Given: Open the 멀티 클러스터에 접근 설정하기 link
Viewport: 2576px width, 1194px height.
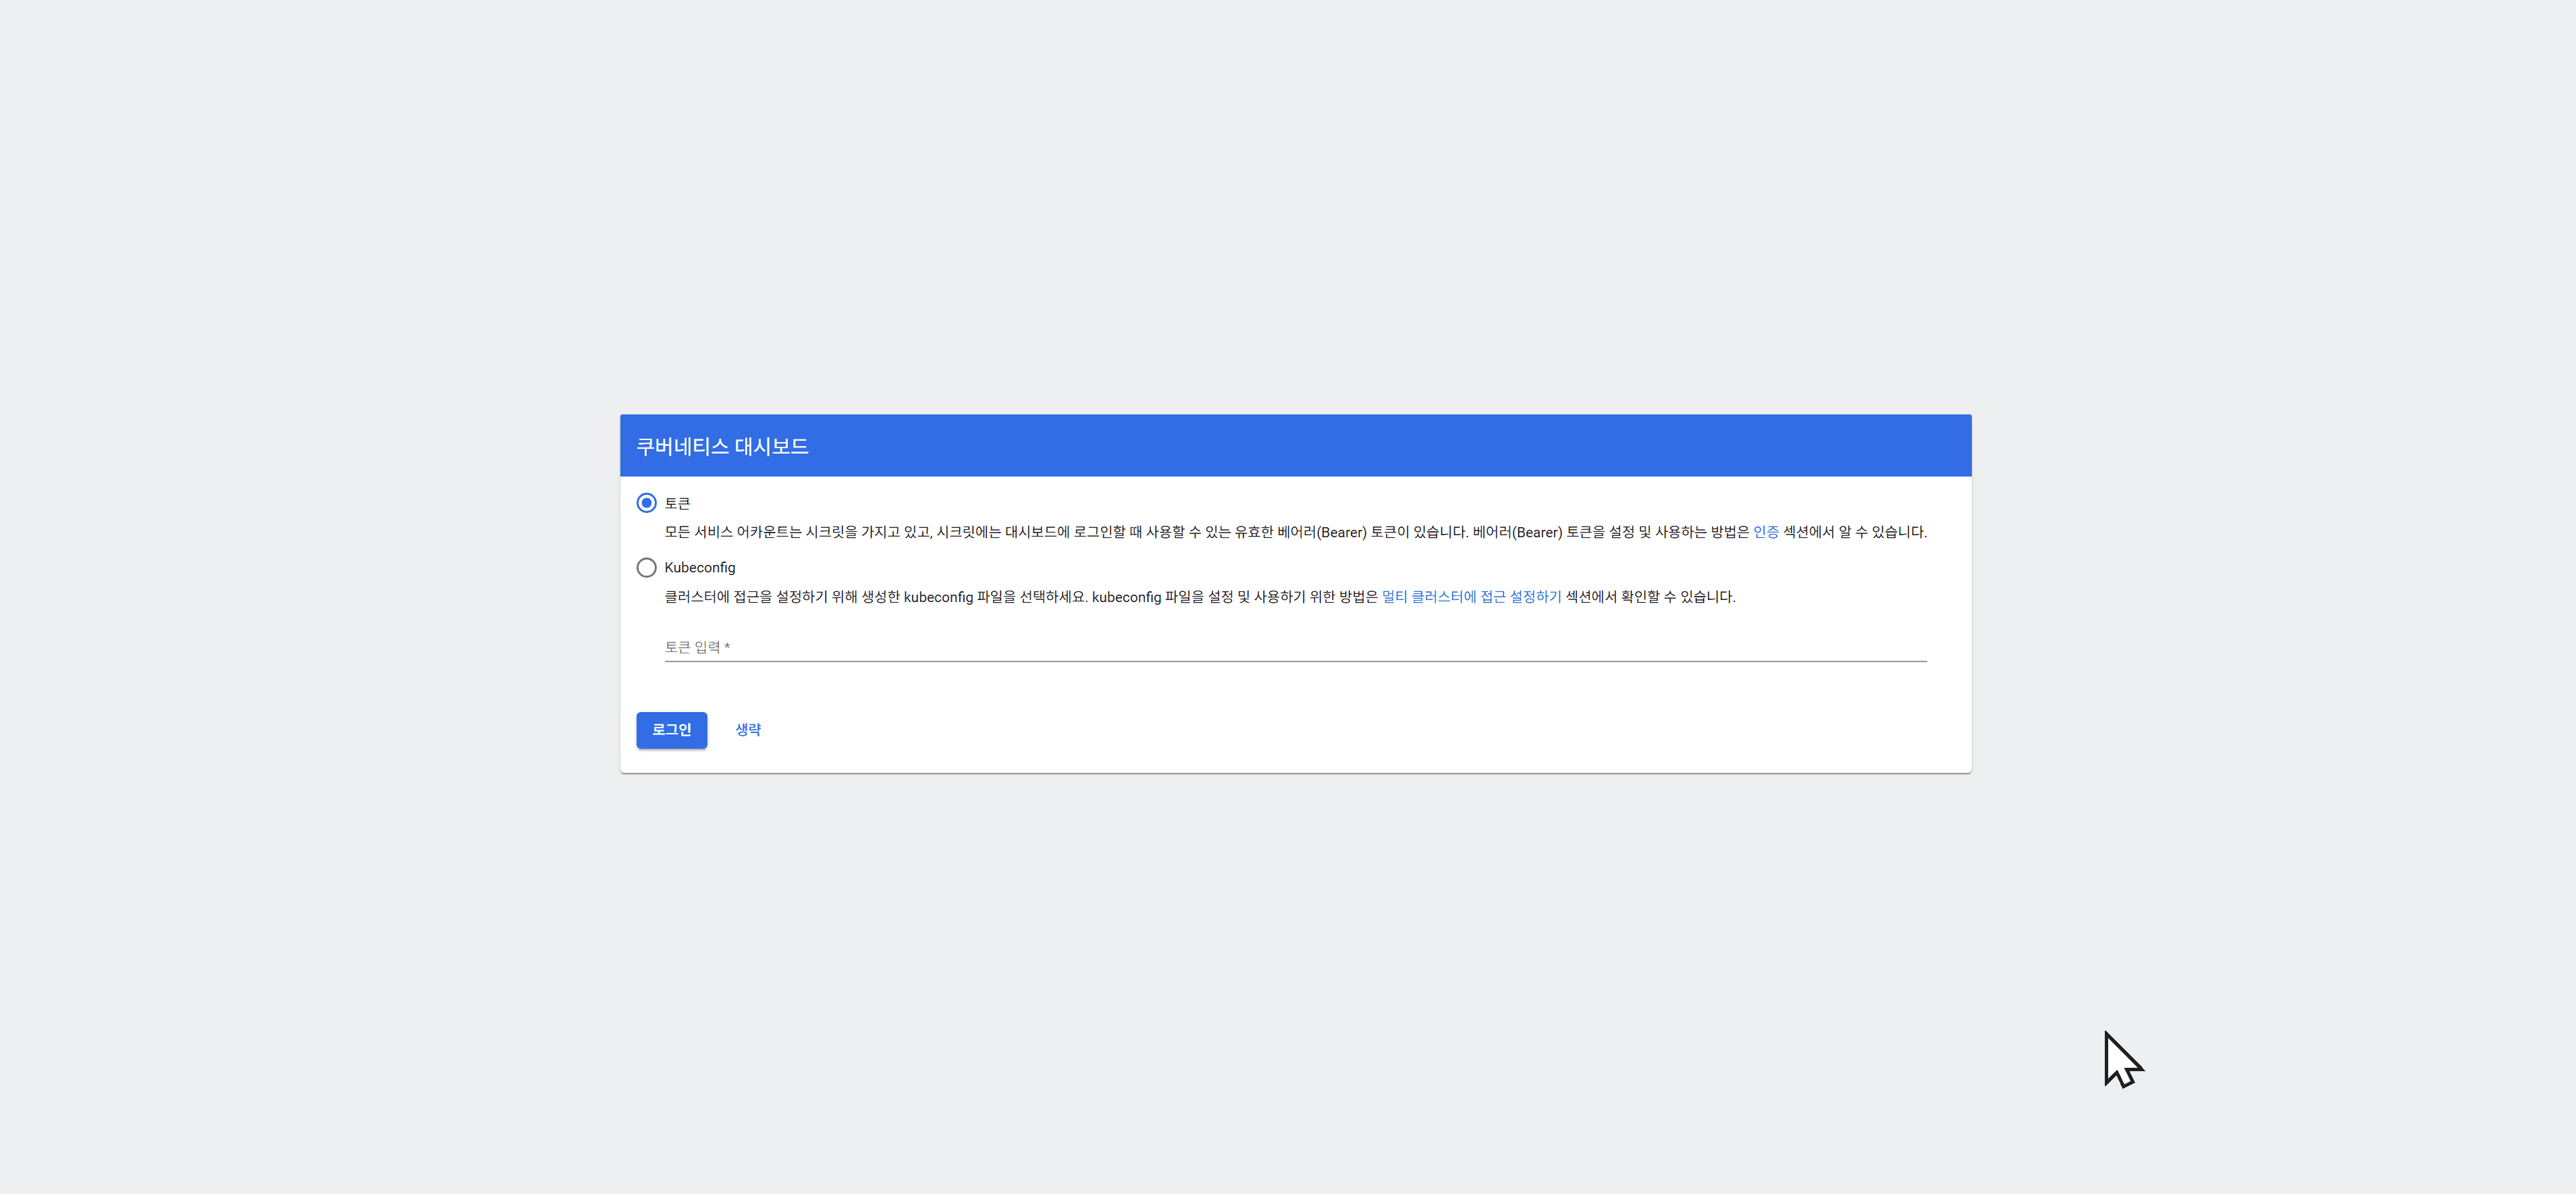Looking at the screenshot, I should [x=1471, y=597].
